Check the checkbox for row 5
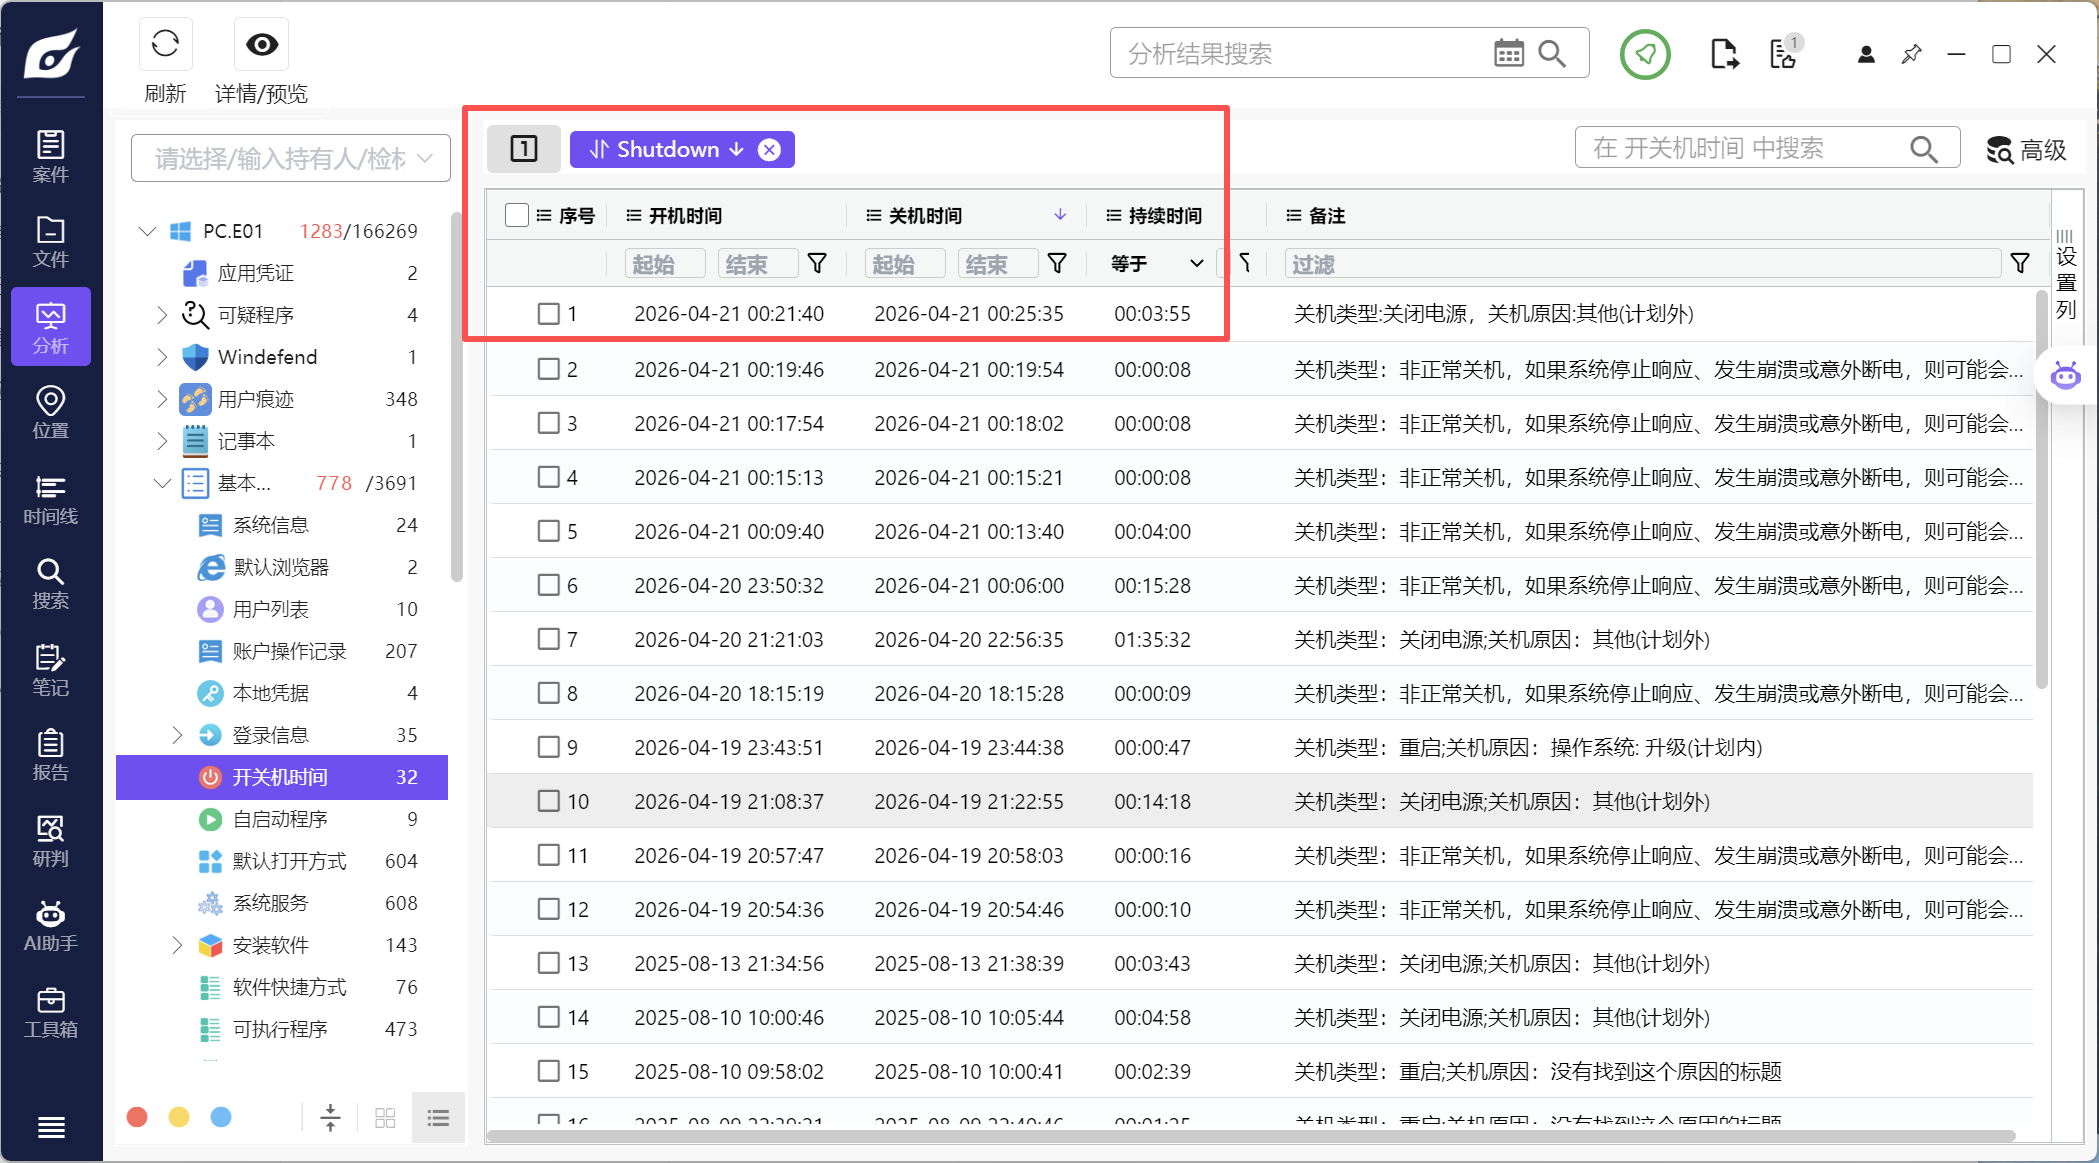This screenshot has width=2099, height=1163. [548, 531]
